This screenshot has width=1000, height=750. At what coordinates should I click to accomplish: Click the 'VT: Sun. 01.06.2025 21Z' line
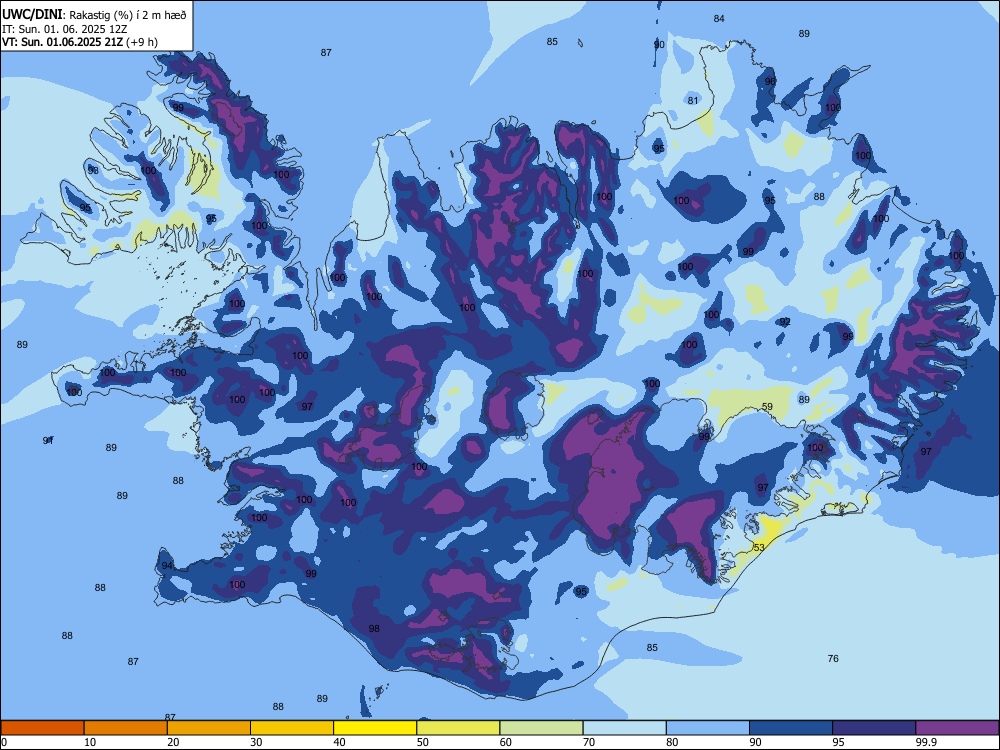pyautogui.click(x=62, y=42)
